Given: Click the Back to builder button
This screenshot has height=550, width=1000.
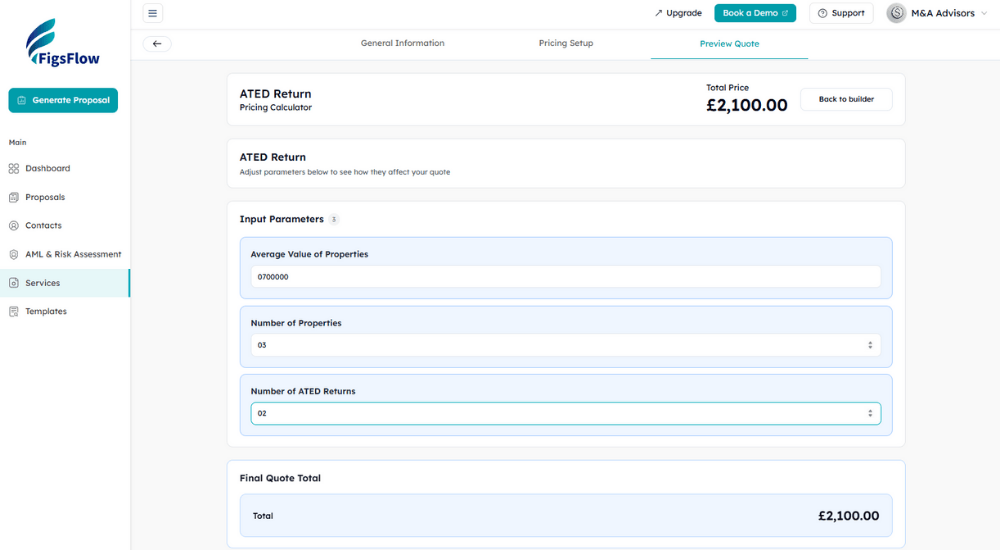Looking at the screenshot, I should pyautogui.click(x=846, y=100).
